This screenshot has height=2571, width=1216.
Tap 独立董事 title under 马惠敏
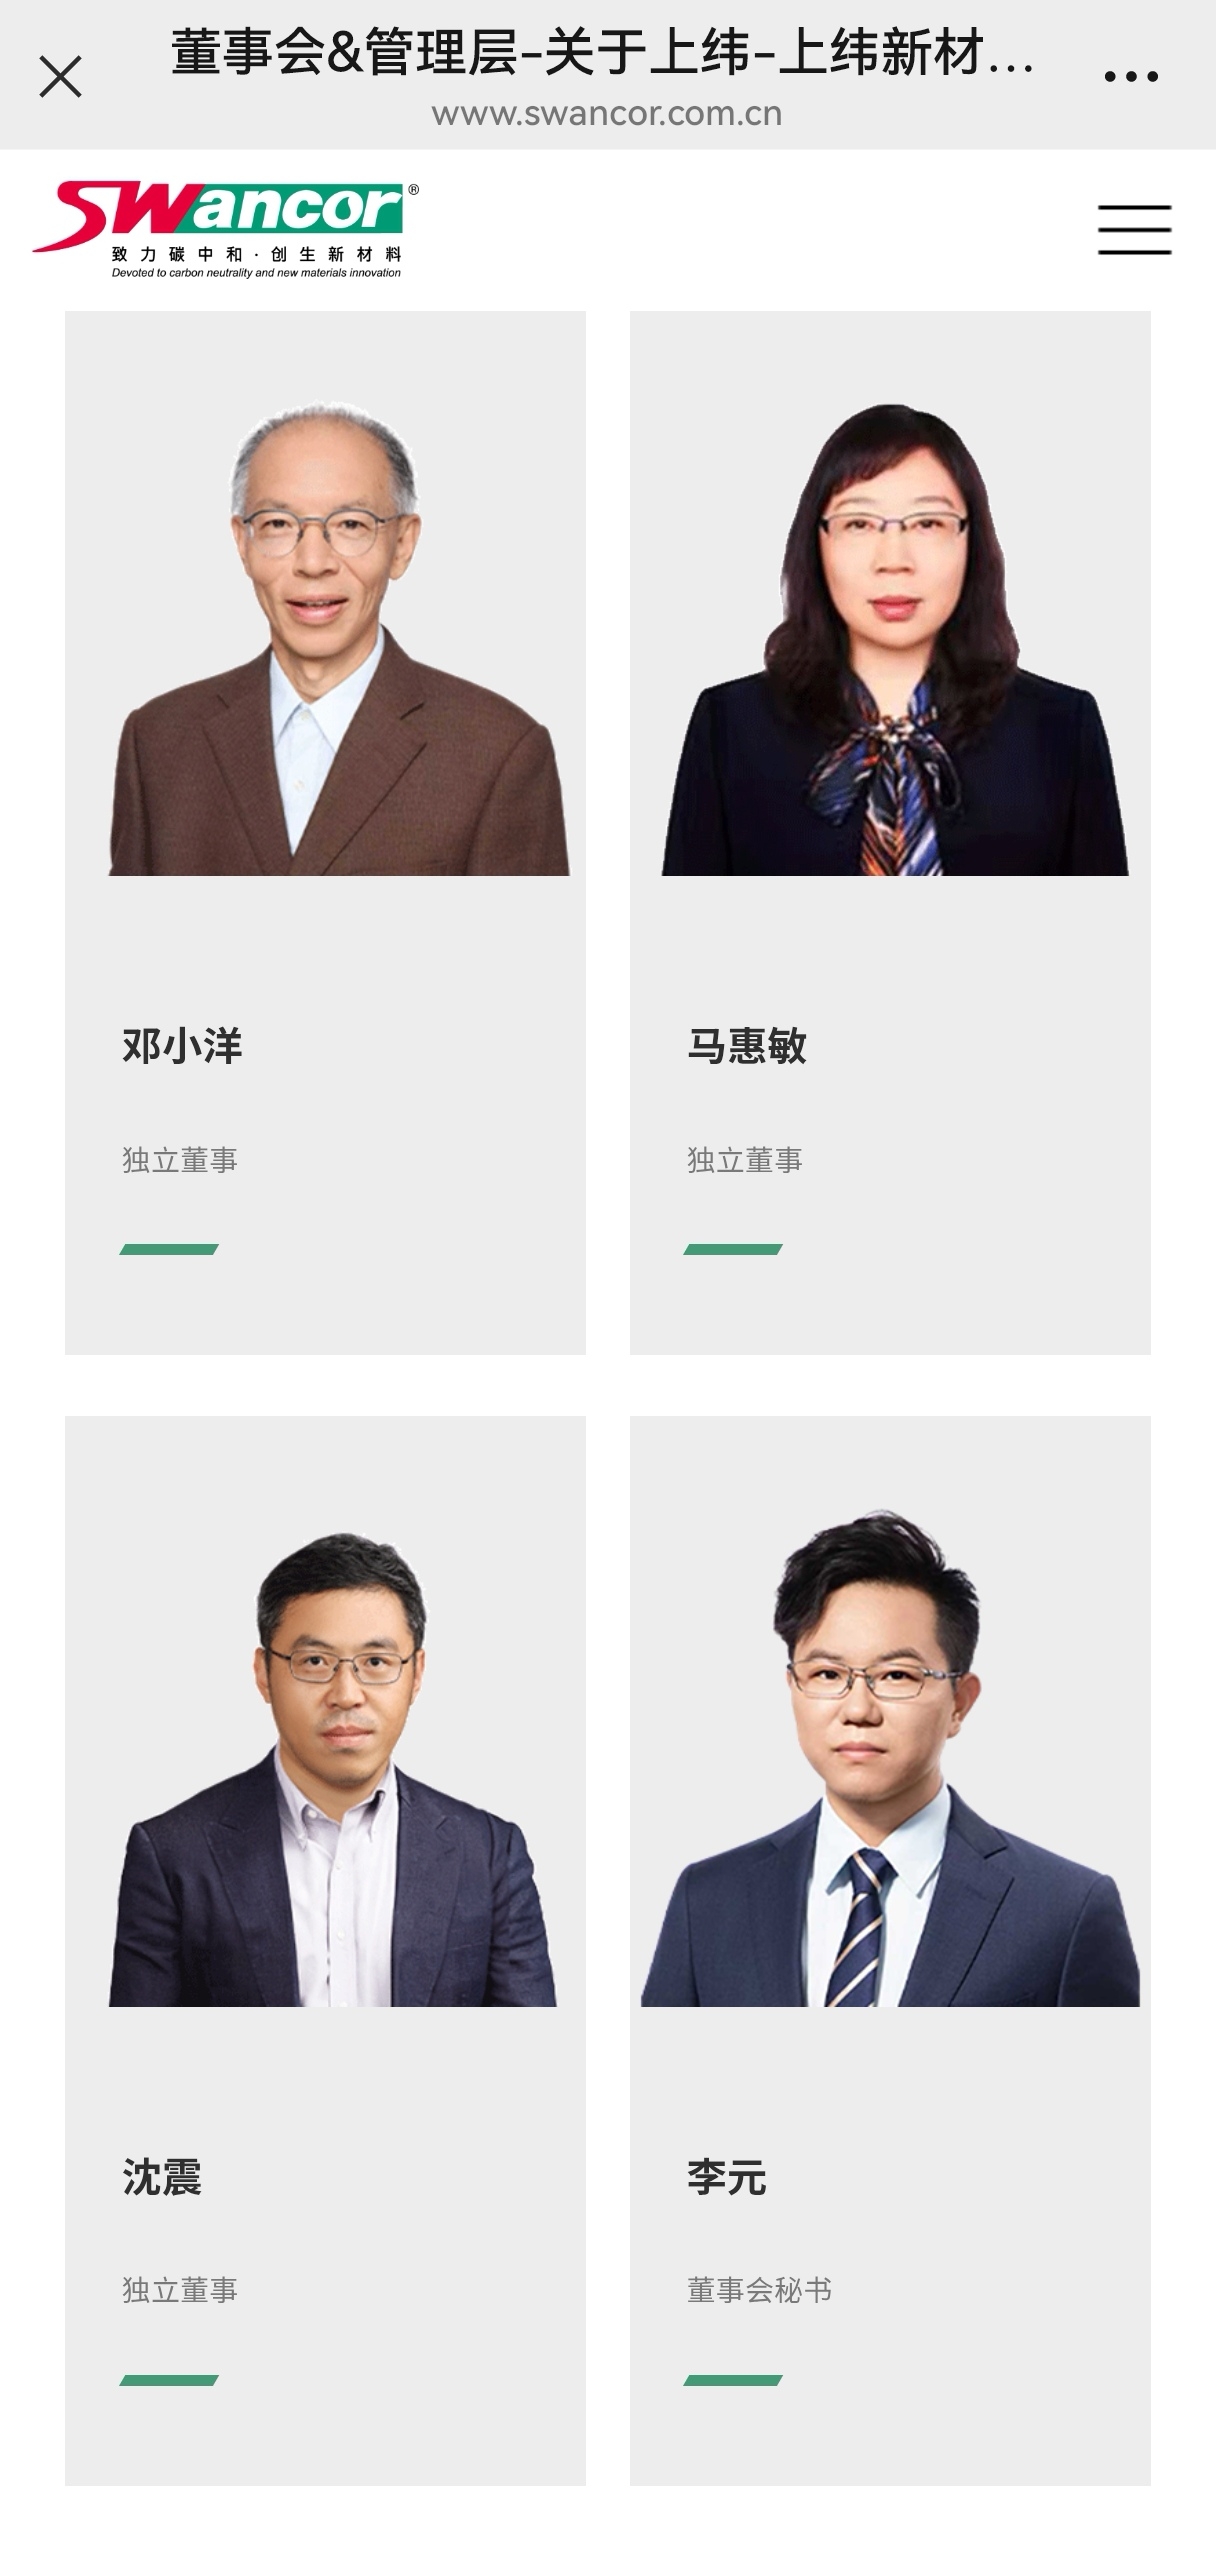point(745,1160)
